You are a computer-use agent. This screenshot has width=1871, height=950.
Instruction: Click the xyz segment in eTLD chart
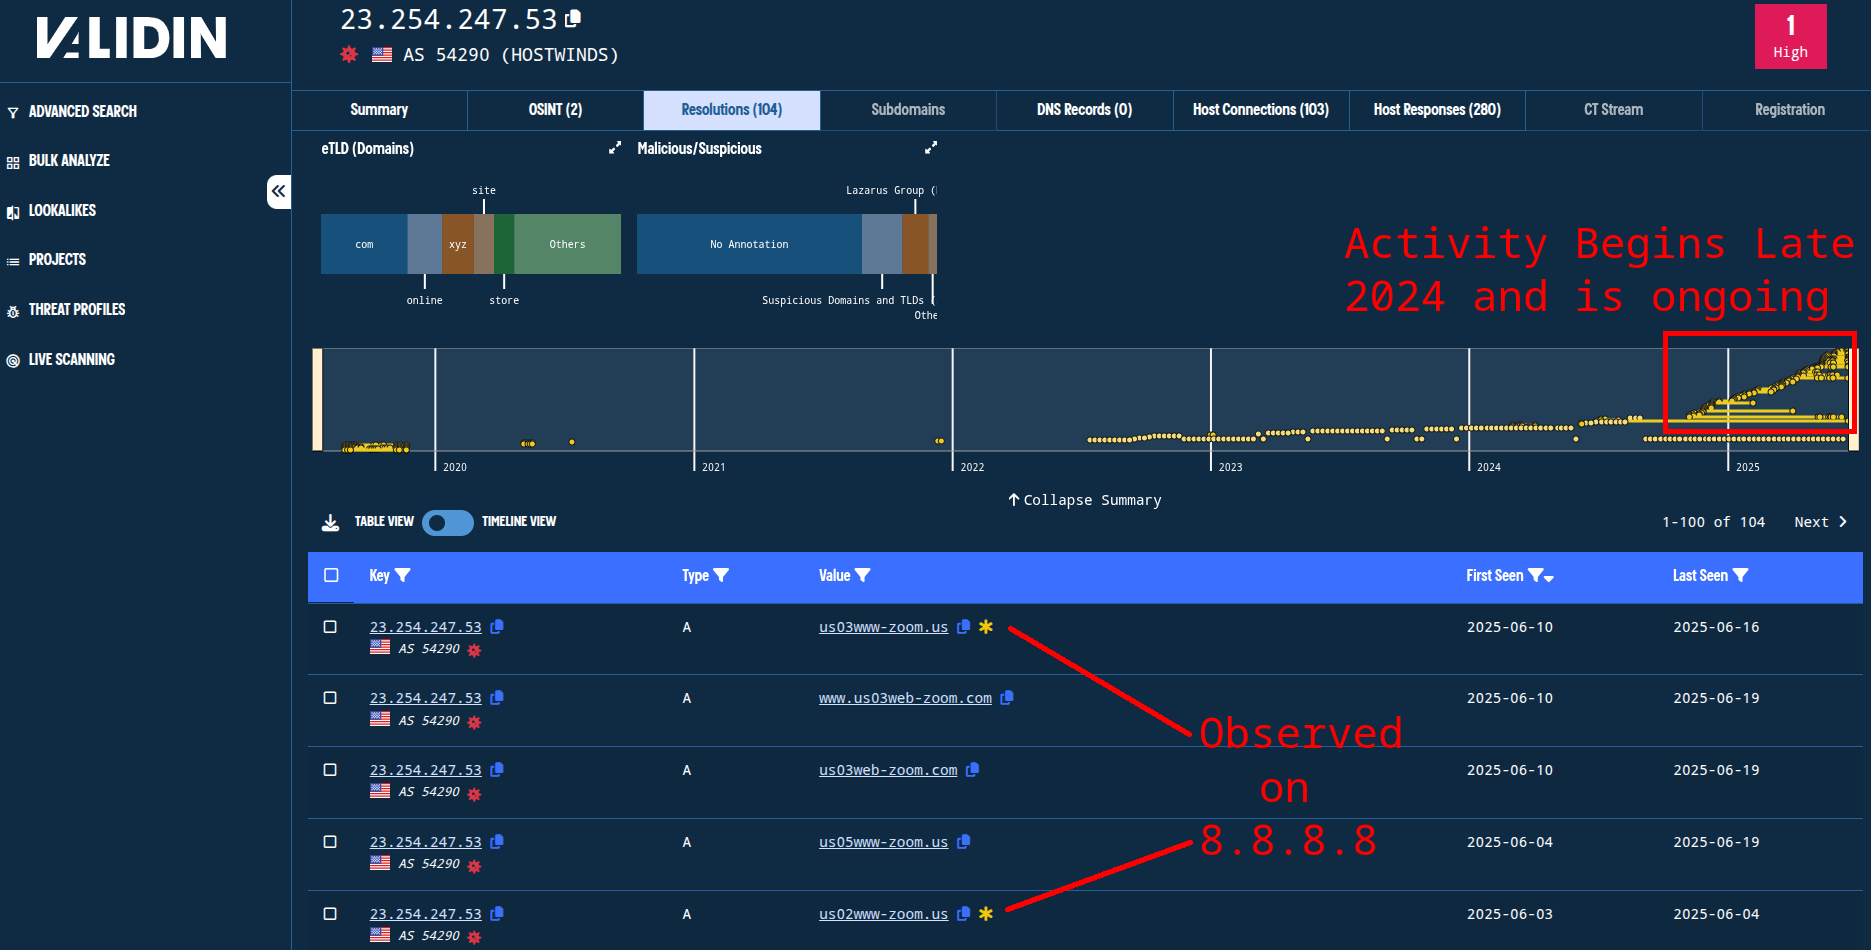tap(457, 244)
